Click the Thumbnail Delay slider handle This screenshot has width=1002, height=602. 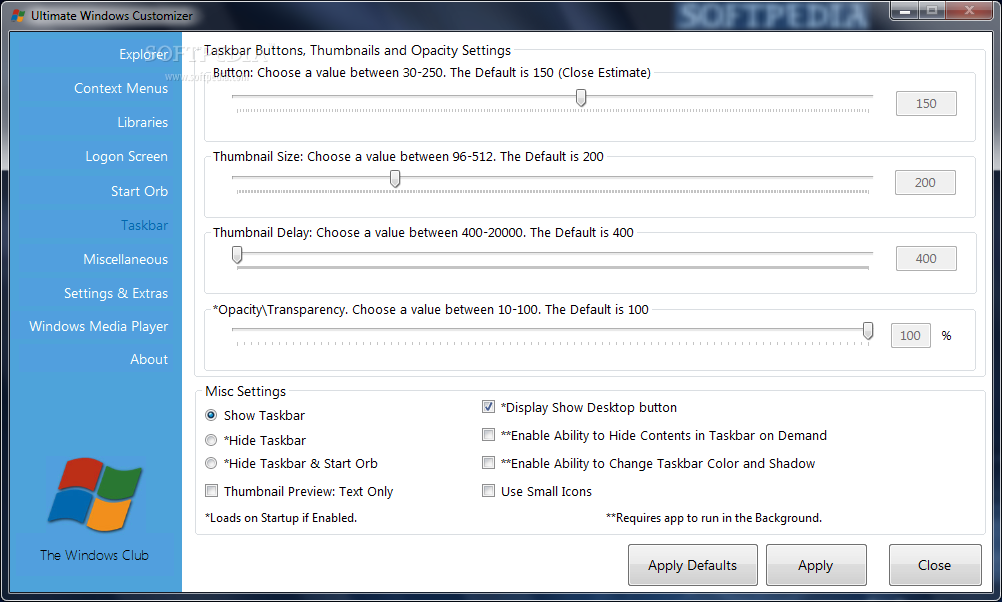(237, 255)
